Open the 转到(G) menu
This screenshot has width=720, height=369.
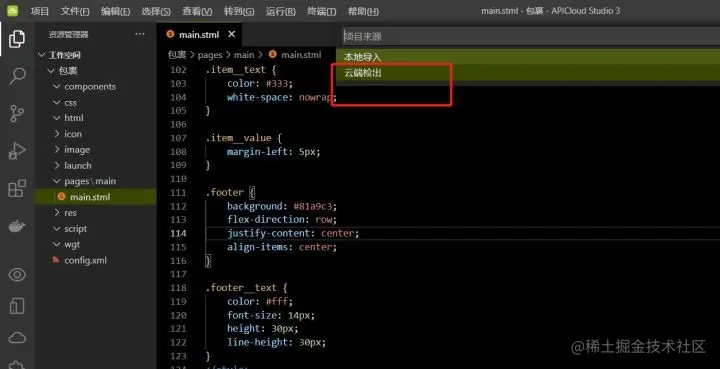pyautogui.click(x=239, y=11)
